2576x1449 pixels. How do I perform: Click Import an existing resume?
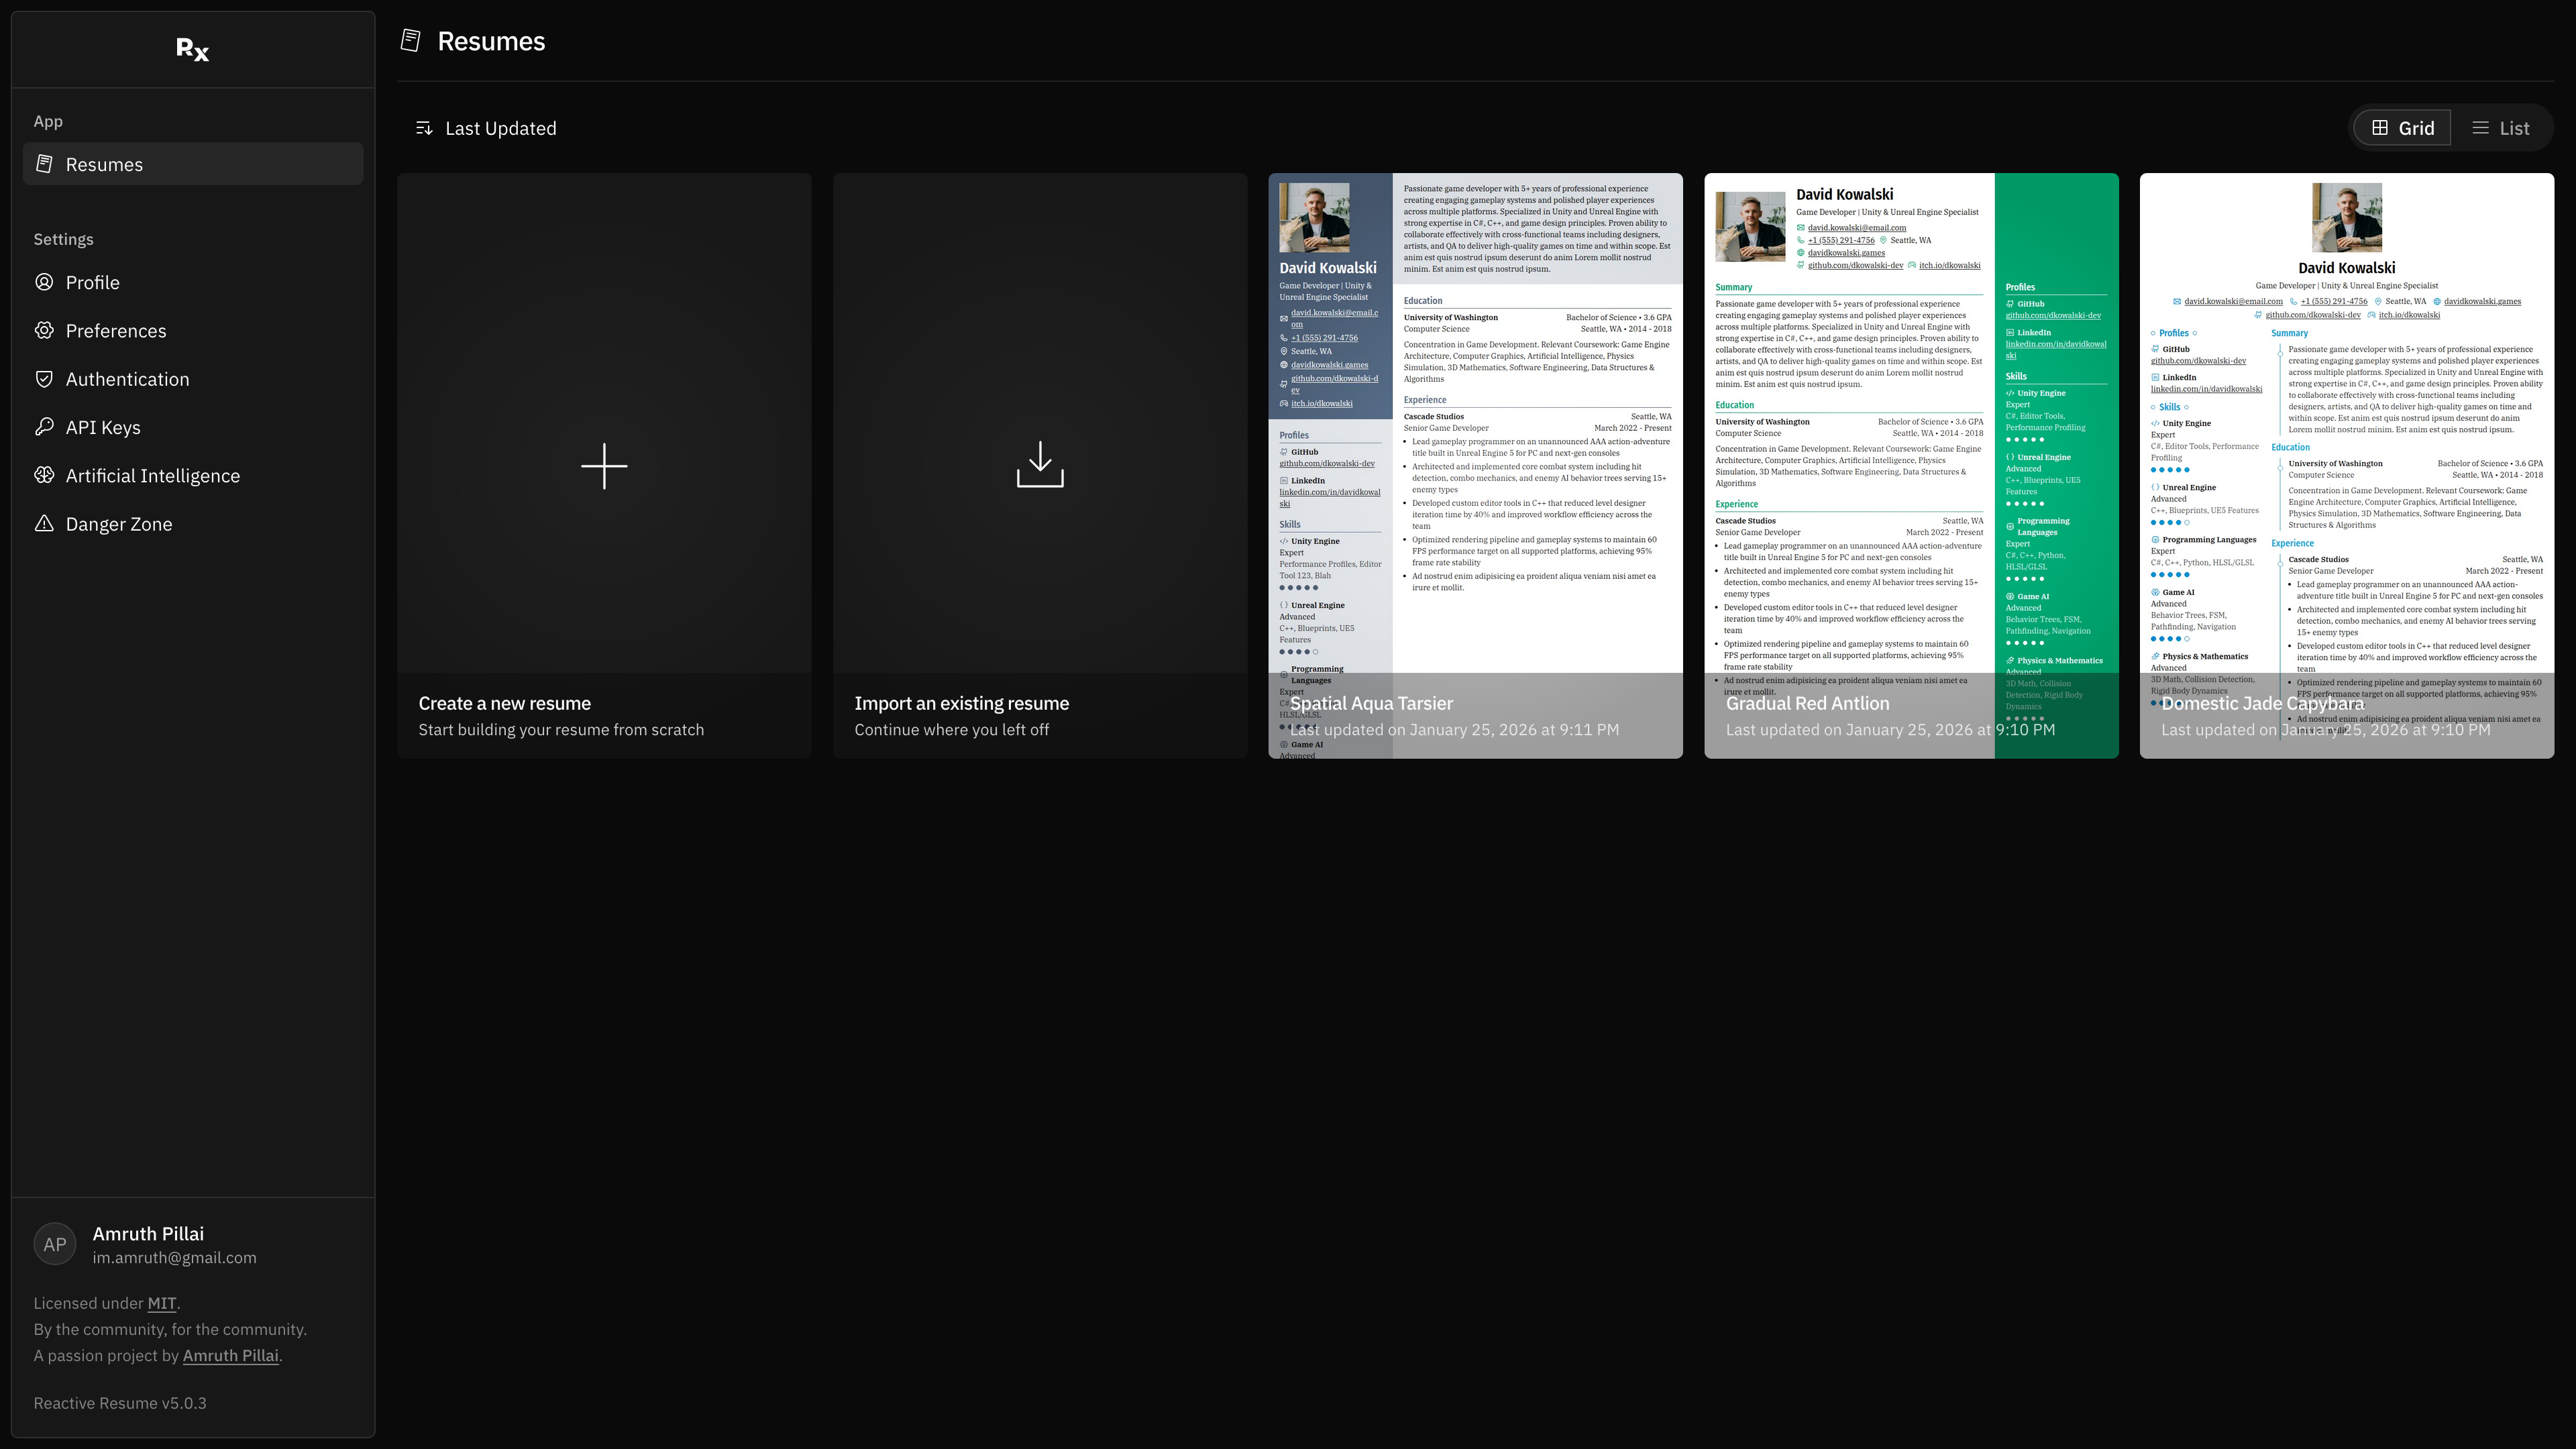pos(1040,465)
